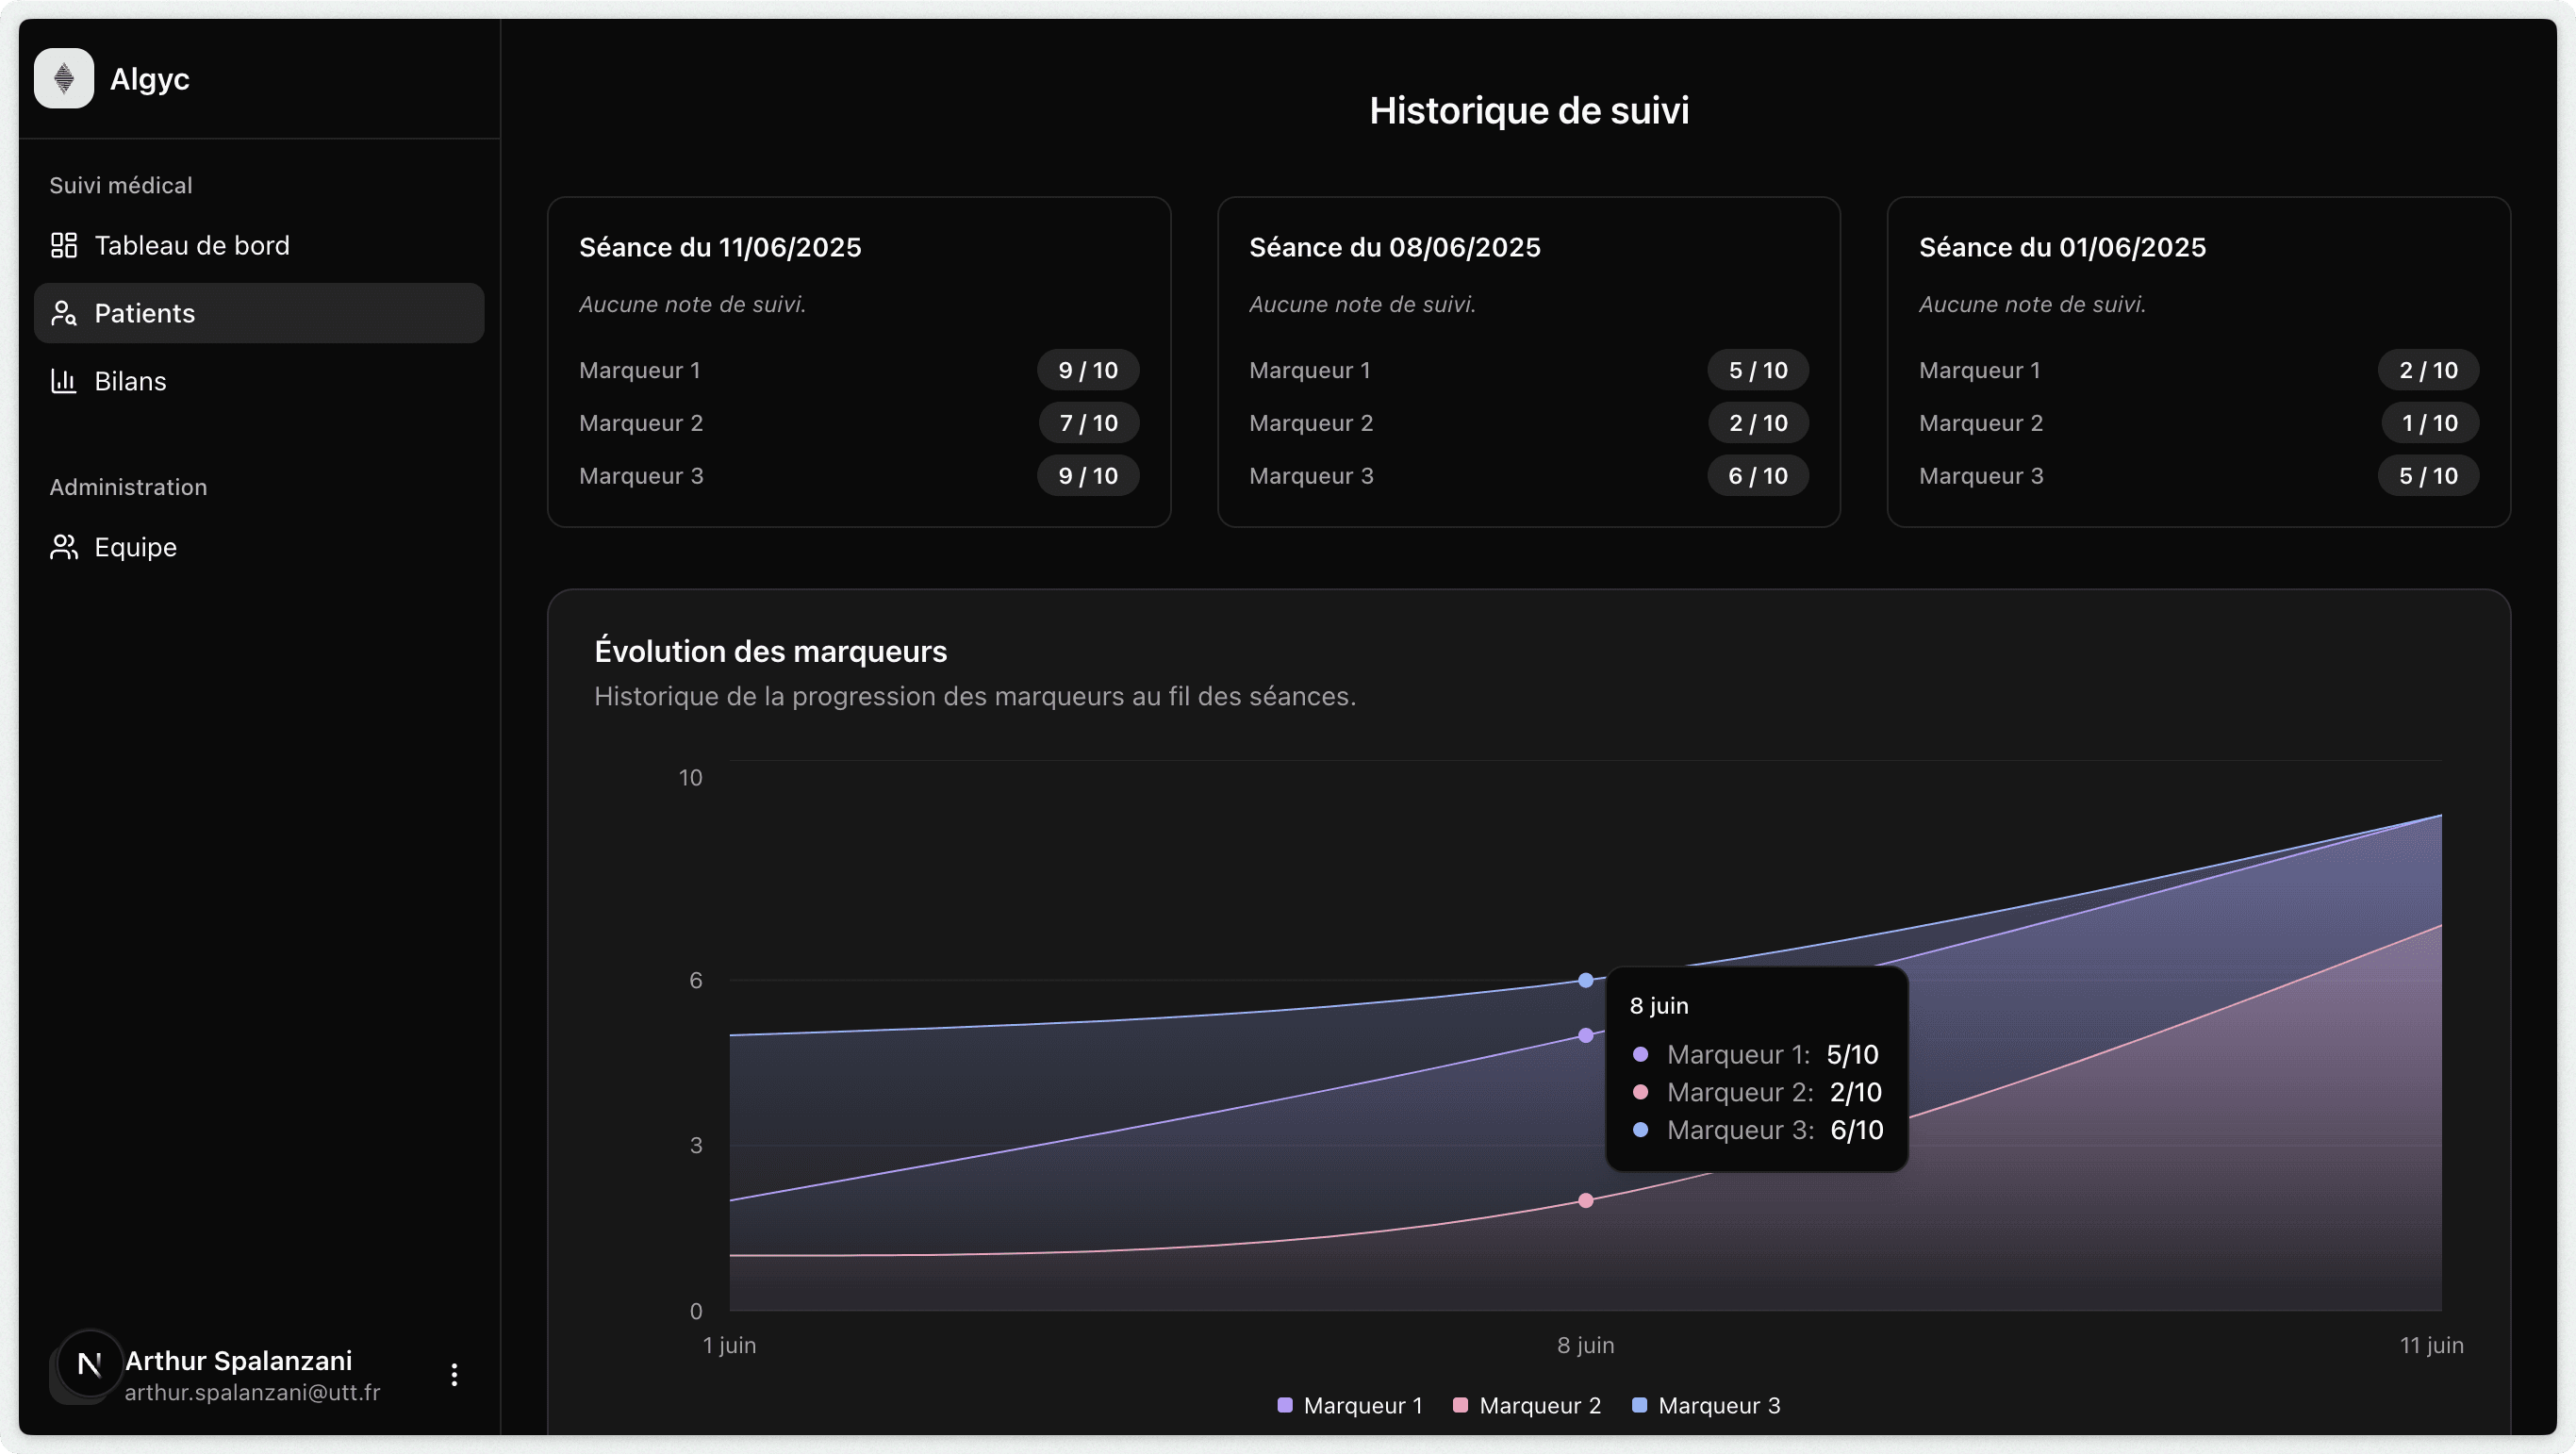This screenshot has width=2576, height=1454.
Task: Toggle Marqueur 1 in the chart legend
Action: coord(1349,1405)
